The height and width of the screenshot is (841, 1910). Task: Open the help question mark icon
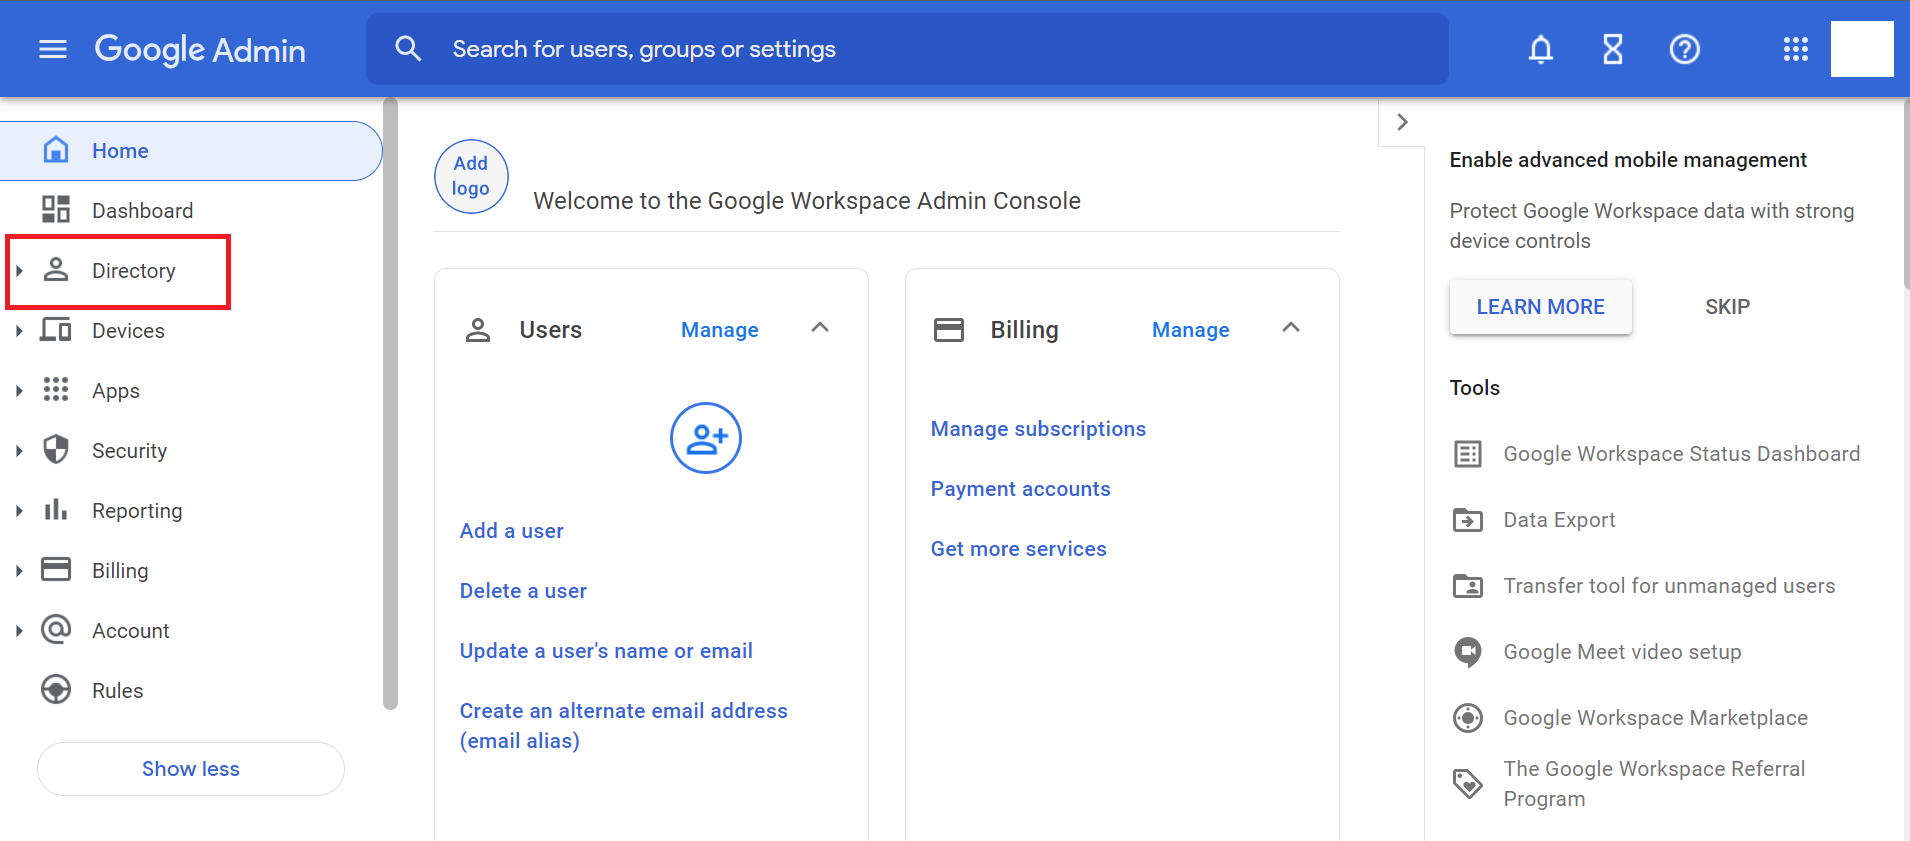point(1684,49)
